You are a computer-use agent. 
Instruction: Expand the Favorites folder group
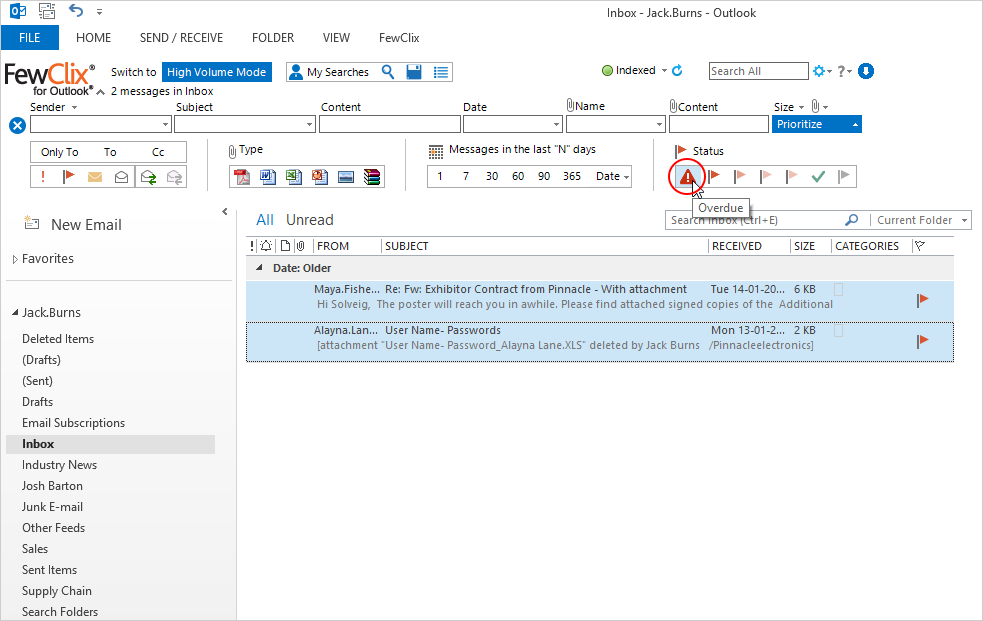click(x=15, y=259)
